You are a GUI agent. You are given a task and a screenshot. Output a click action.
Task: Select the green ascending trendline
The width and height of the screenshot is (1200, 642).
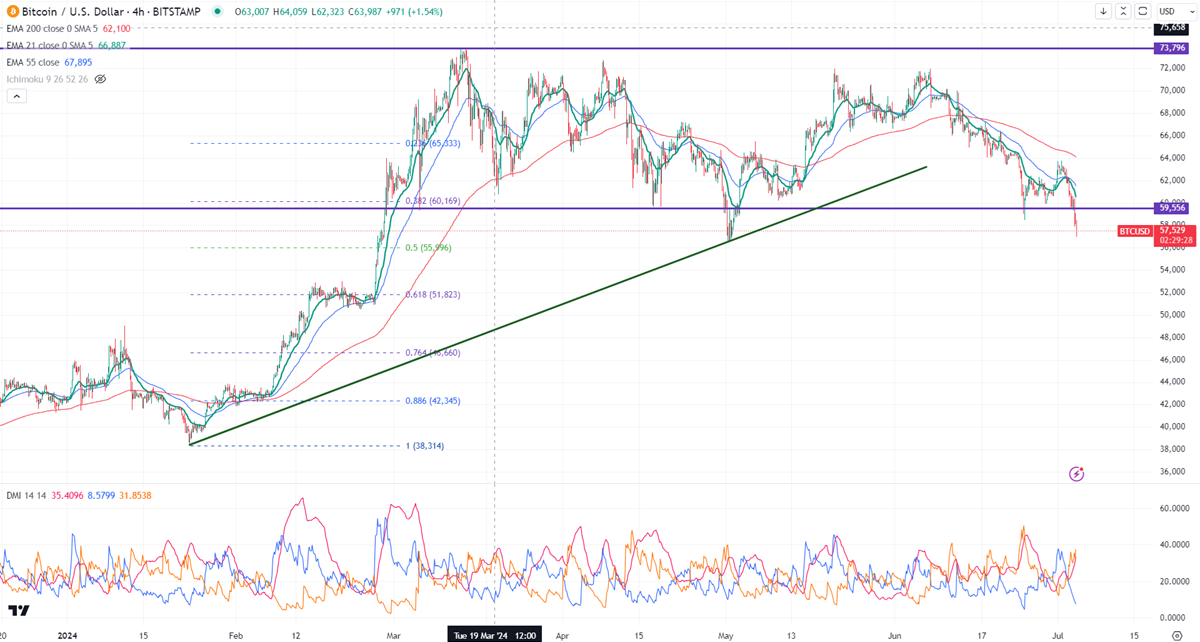coord(558,305)
